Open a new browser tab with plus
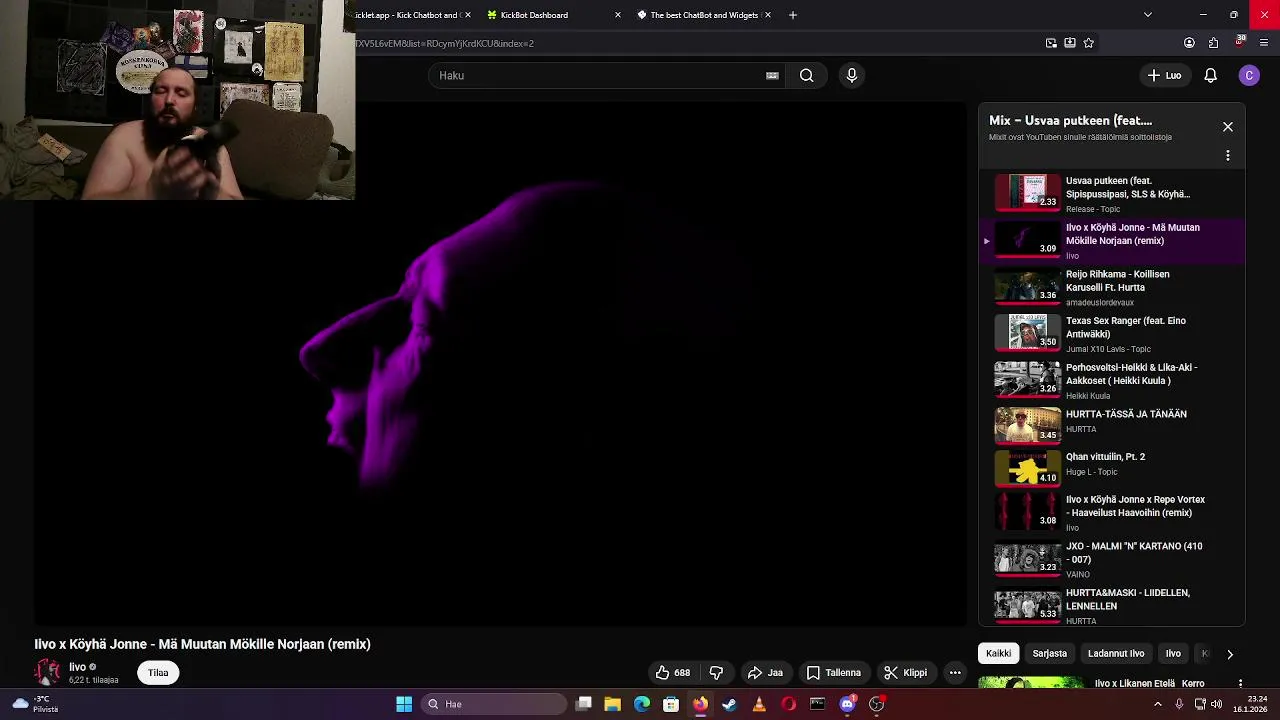The width and height of the screenshot is (1280, 720). [793, 15]
